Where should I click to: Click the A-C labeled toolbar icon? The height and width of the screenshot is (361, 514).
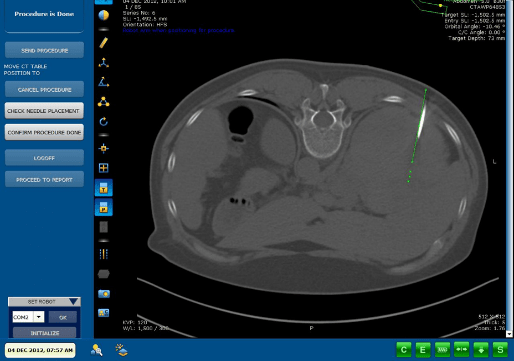tap(104, 313)
